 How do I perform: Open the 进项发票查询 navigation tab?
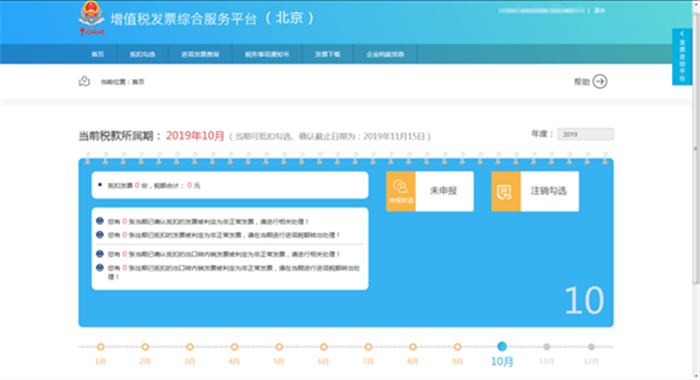pos(200,54)
